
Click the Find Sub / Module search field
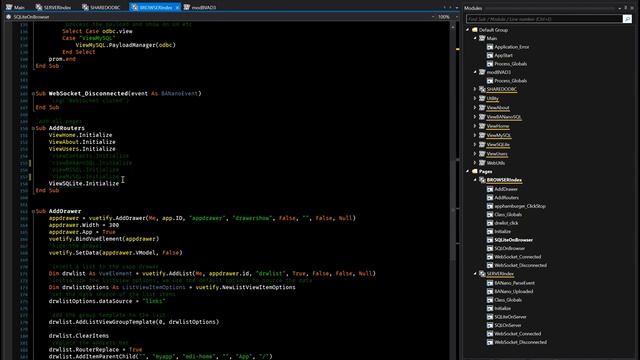(544, 19)
